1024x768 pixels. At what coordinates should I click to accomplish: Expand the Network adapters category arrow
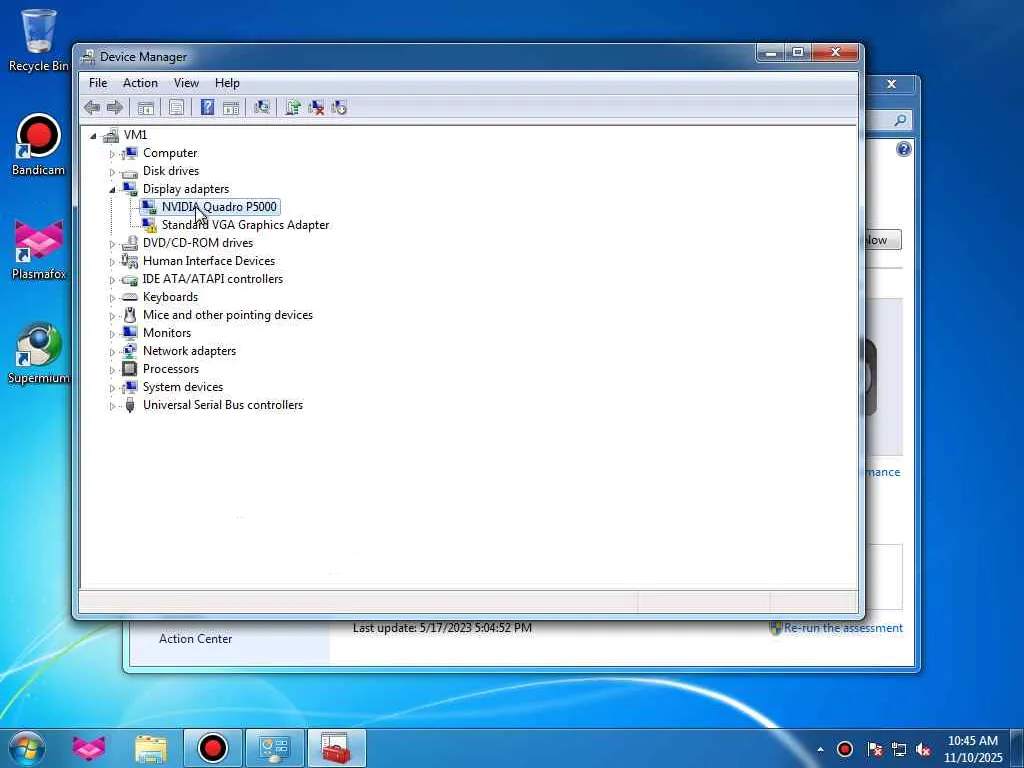coord(112,352)
